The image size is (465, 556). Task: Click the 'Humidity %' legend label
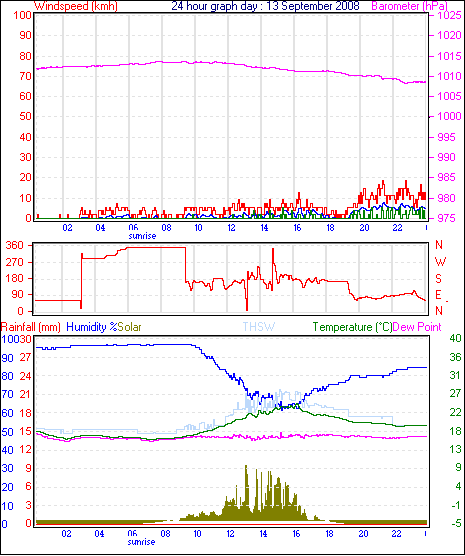pos(92,327)
